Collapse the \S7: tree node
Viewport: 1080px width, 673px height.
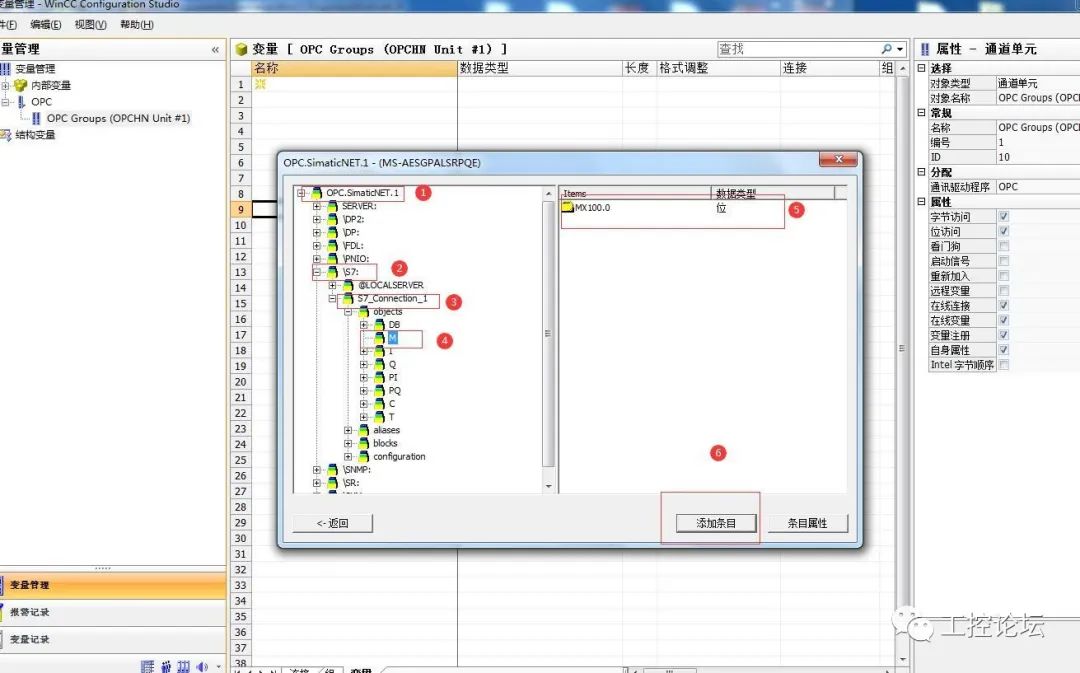(x=317, y=272)
